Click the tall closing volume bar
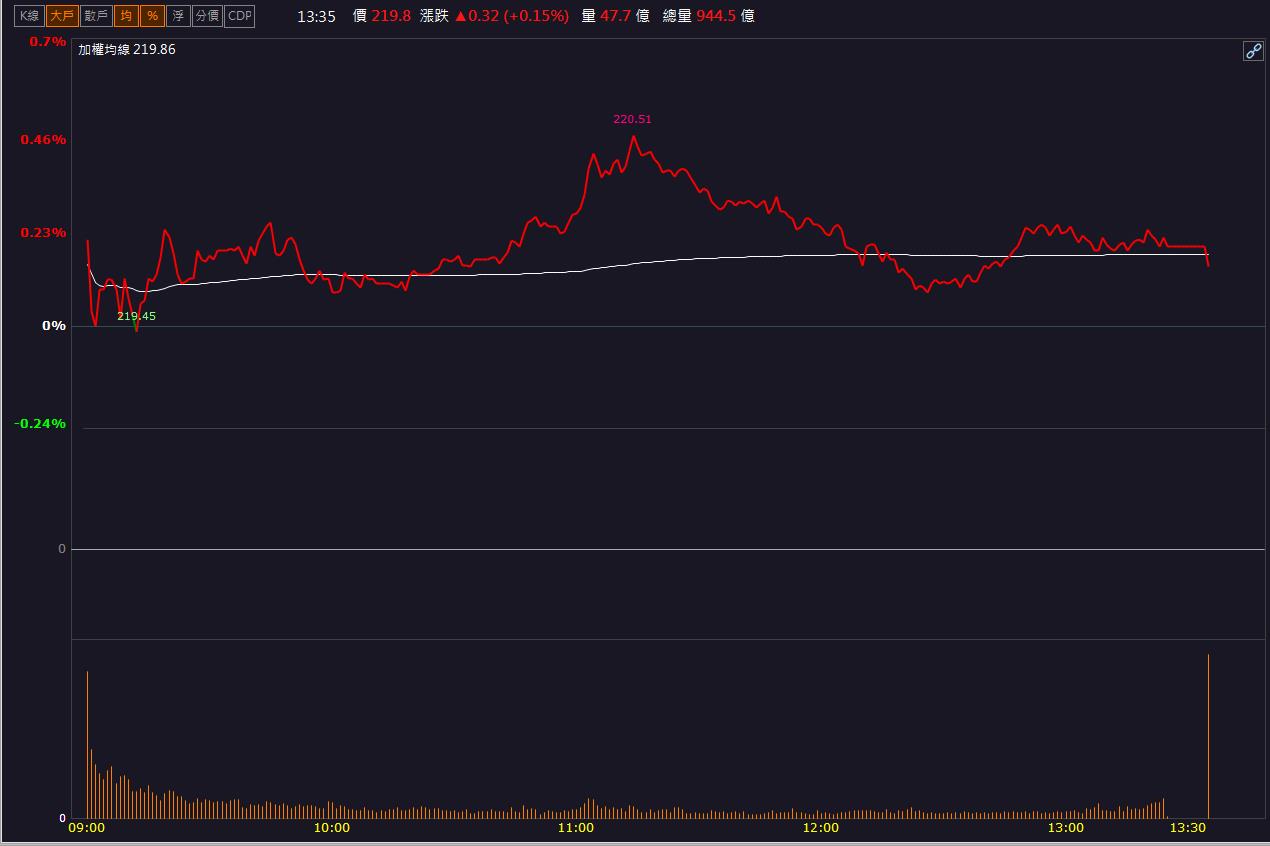 click(1208, 735)
